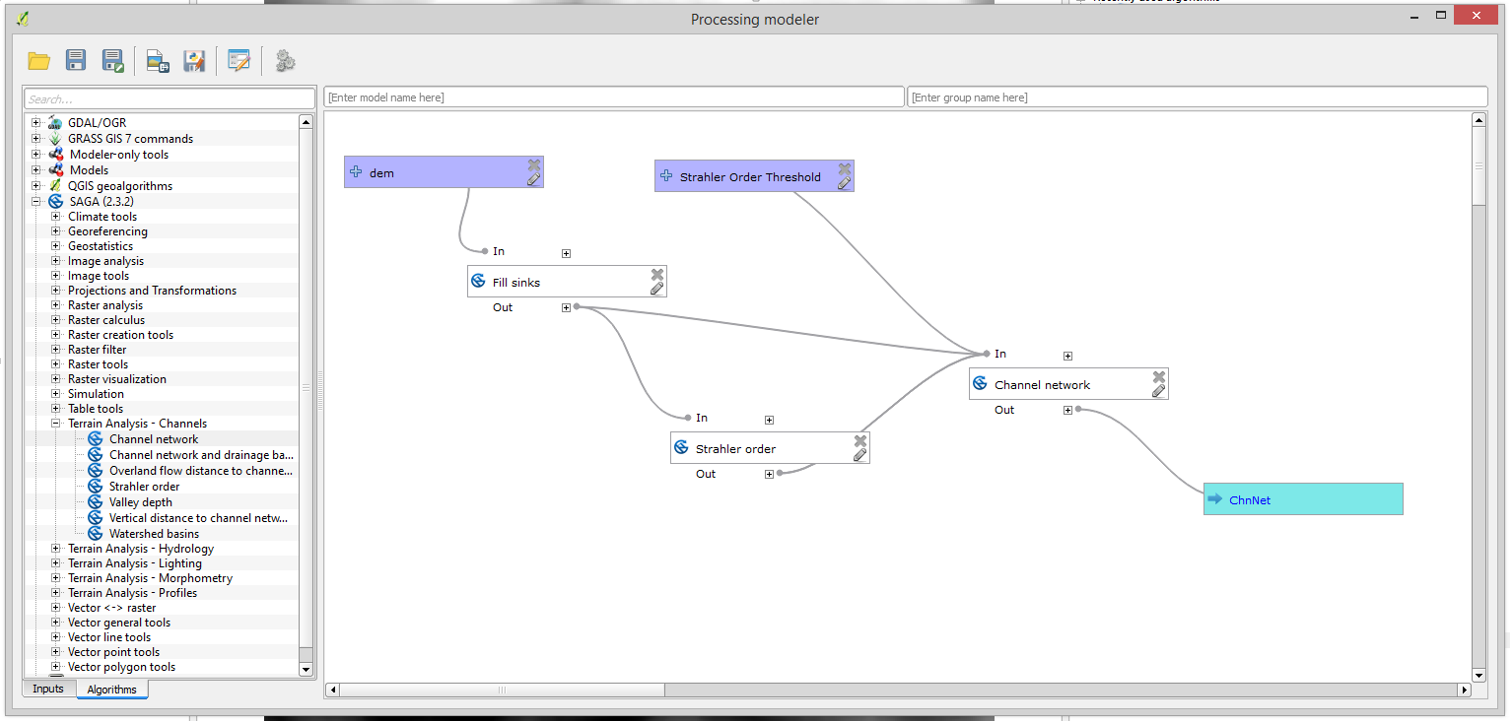
Task: Expand the GDAL/OGR tree group
Action: (37, 123)
